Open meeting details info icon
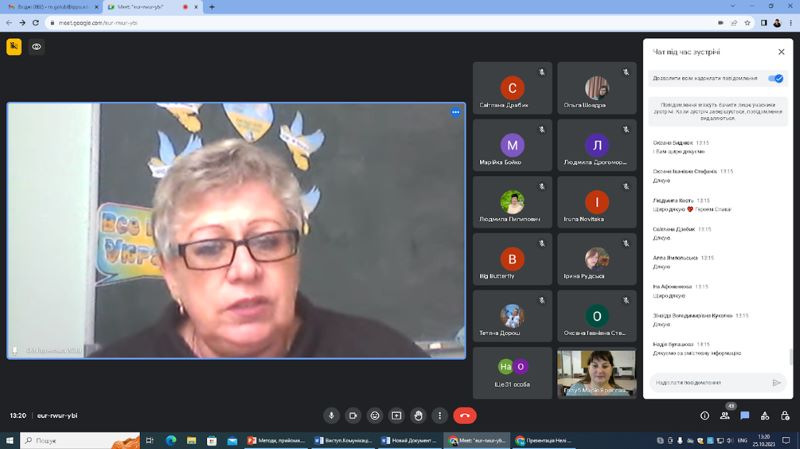 (705, 416)
